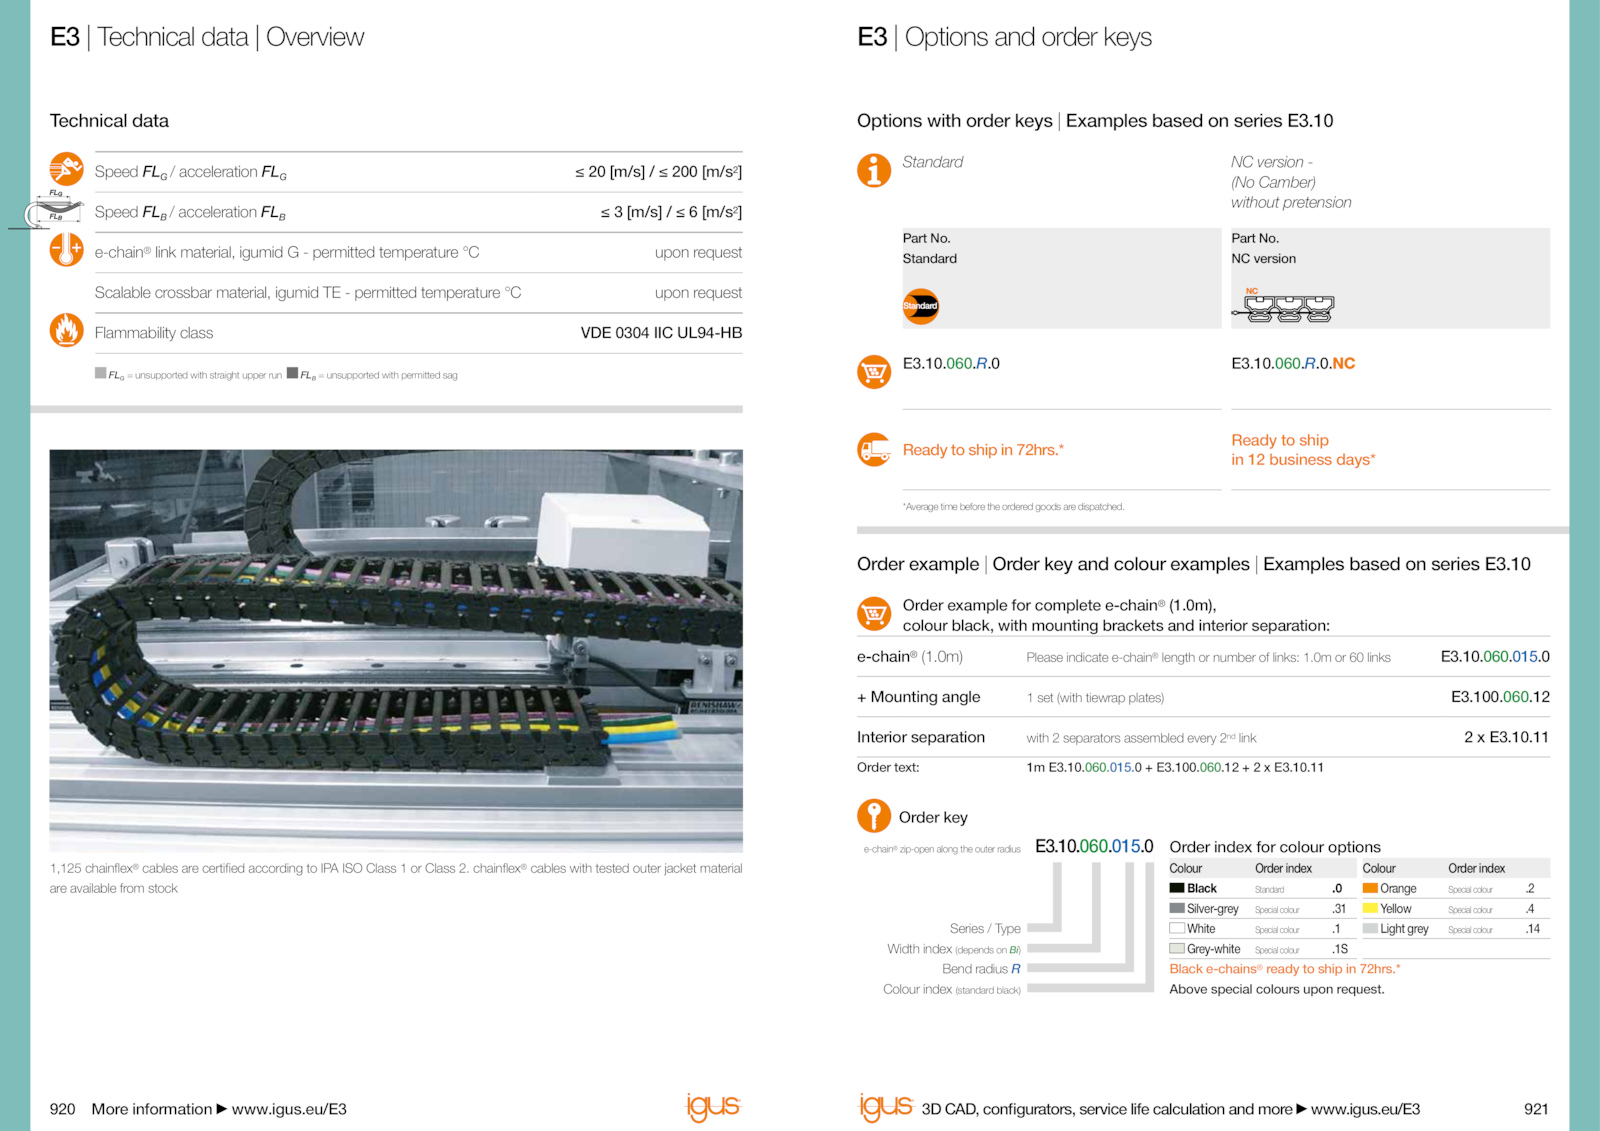The image size is (1600, 1131).
Task: Click the Light grey colour swatch
Action: 1370,928
